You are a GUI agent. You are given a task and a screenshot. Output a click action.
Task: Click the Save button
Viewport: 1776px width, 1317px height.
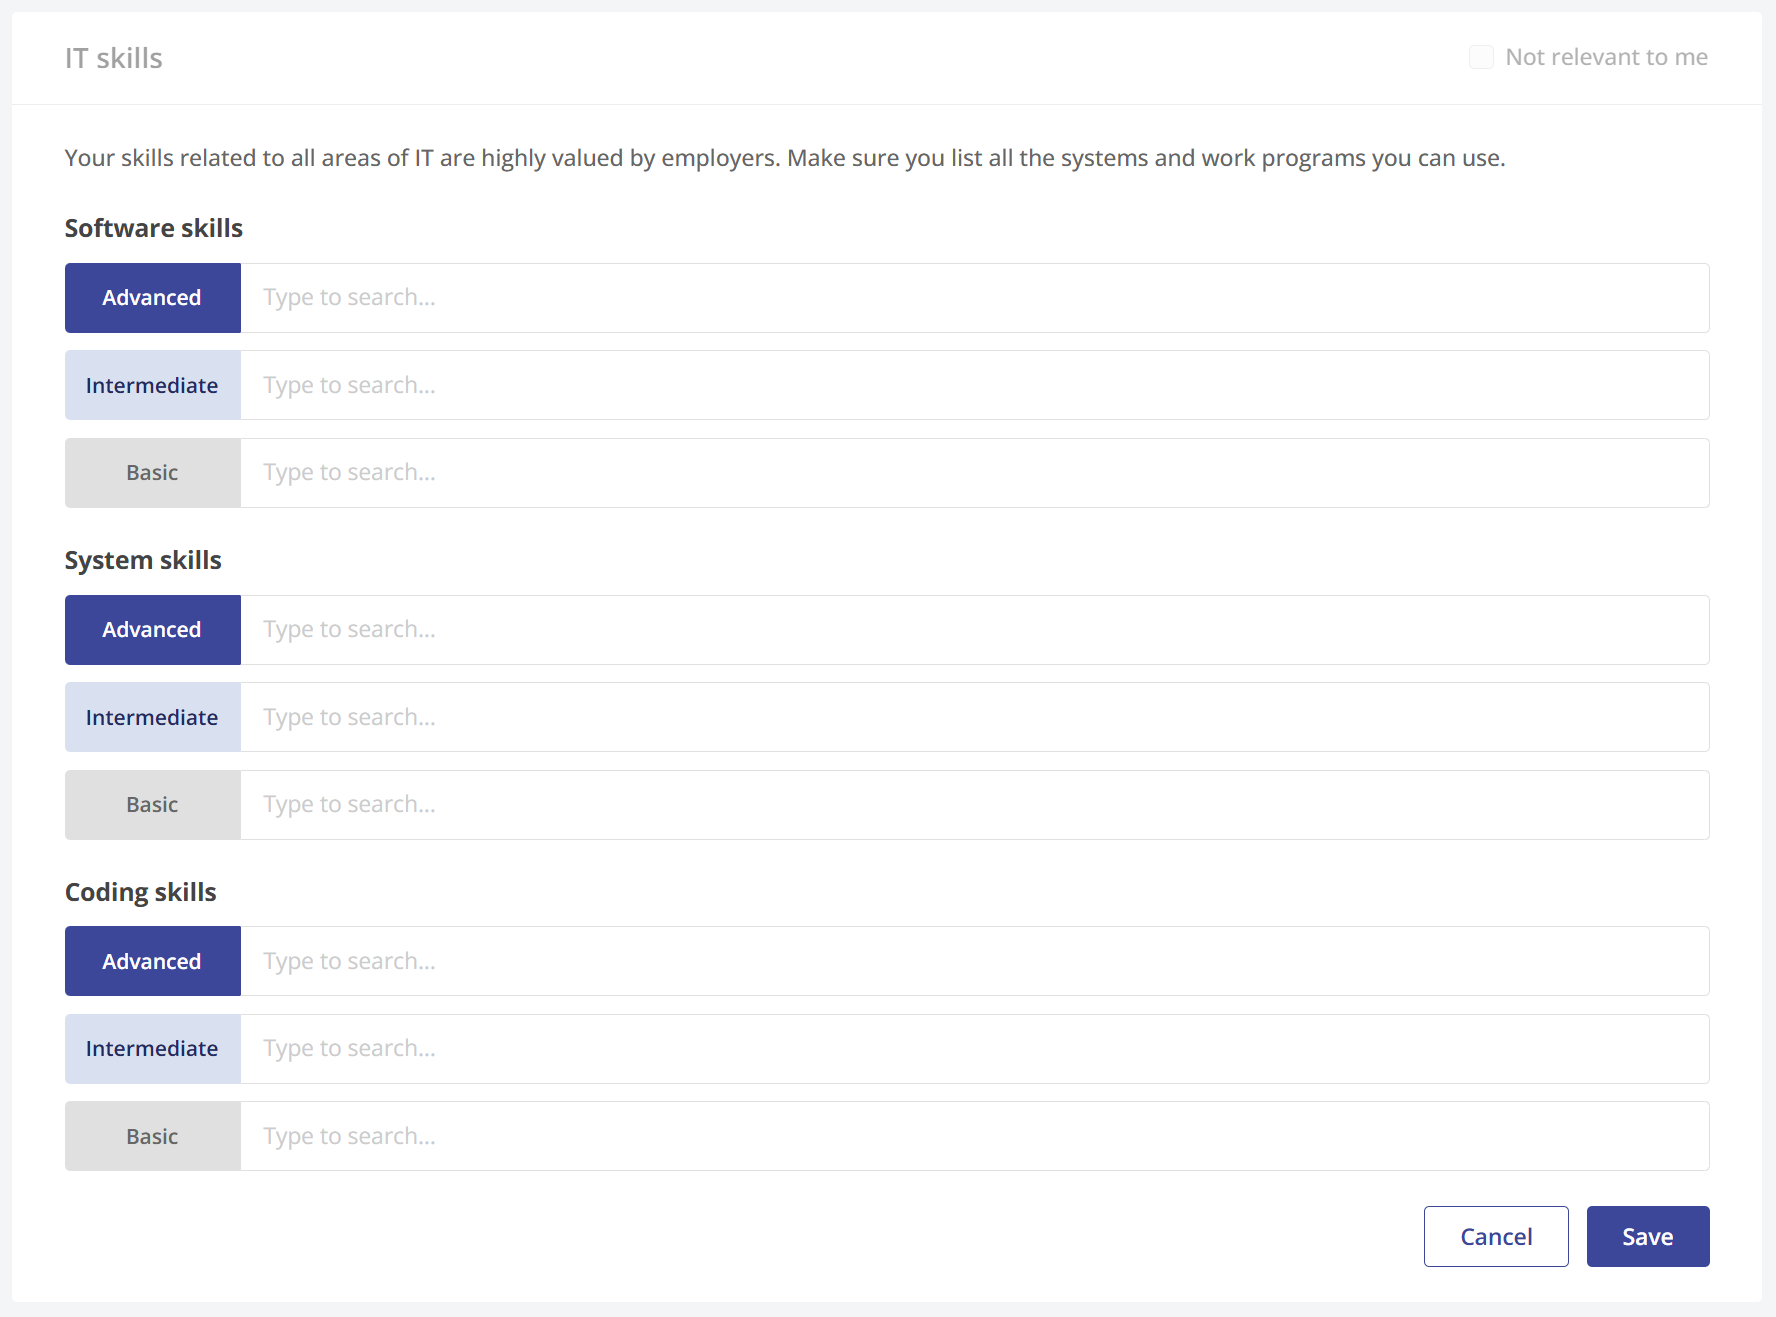coord(1647,1236)
